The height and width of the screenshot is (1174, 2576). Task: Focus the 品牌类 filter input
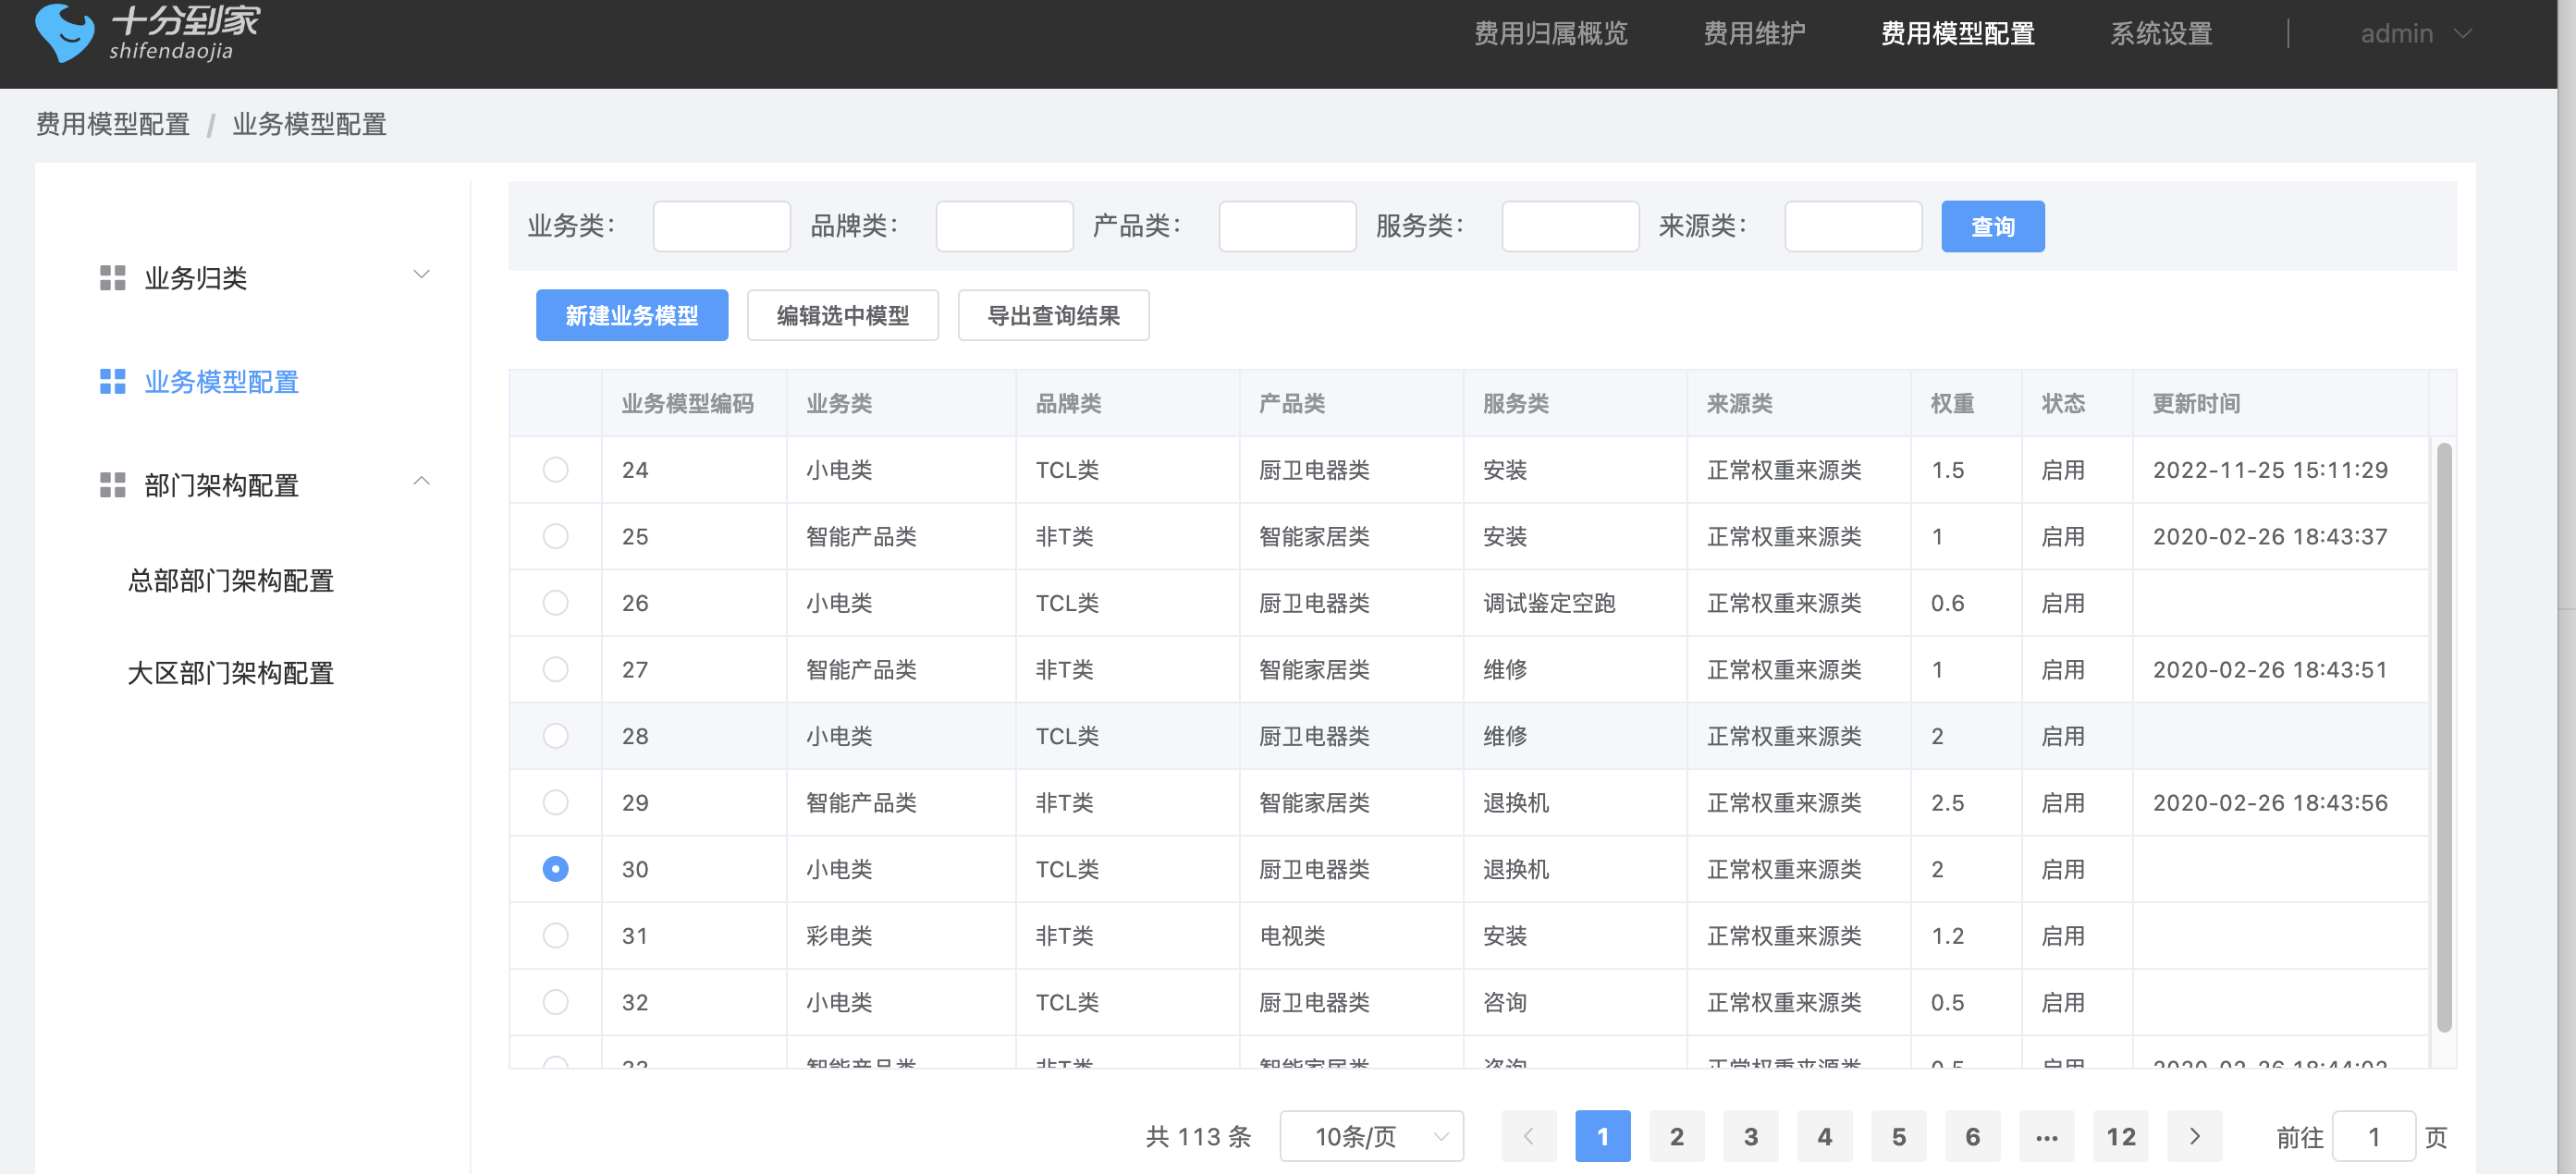tap(1004, 226)
